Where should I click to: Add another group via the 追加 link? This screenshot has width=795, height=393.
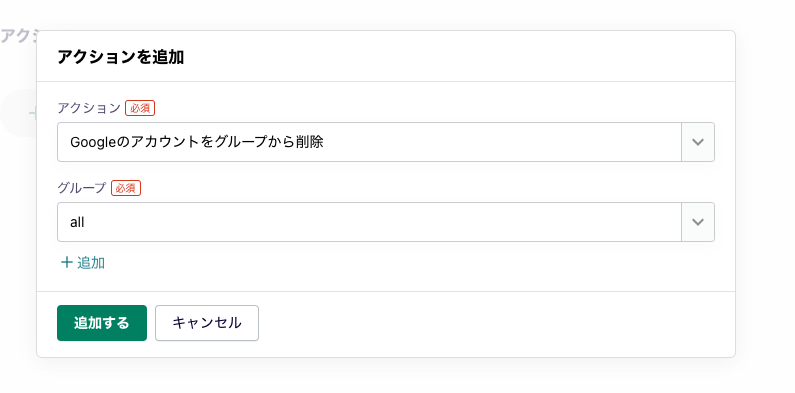[x=83, y=262]
